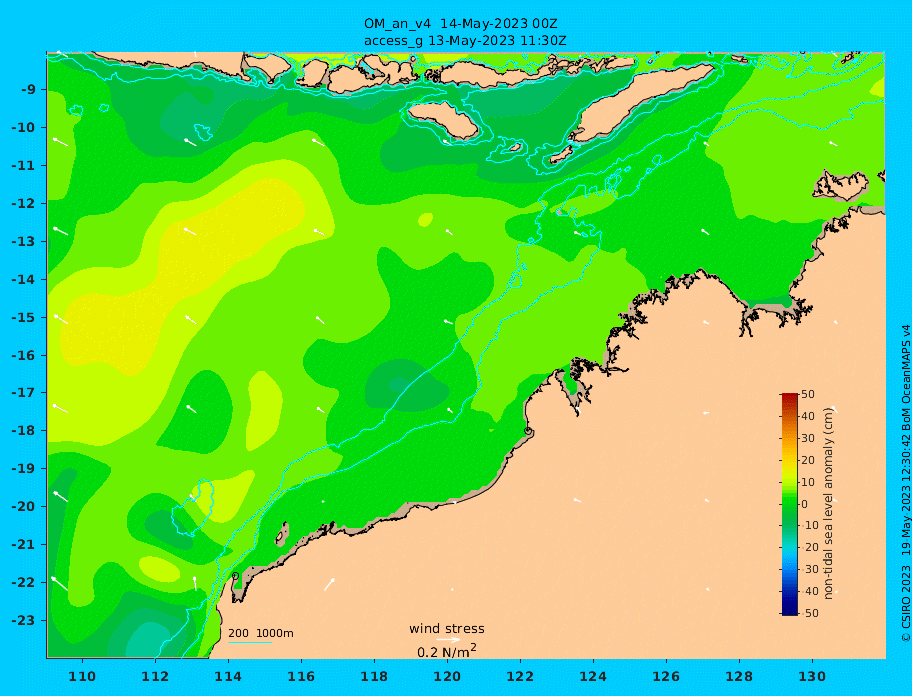Click the CSIRO 2023 BoM OceanMAPS copyright text
The image size is (912, 696).
905,484
